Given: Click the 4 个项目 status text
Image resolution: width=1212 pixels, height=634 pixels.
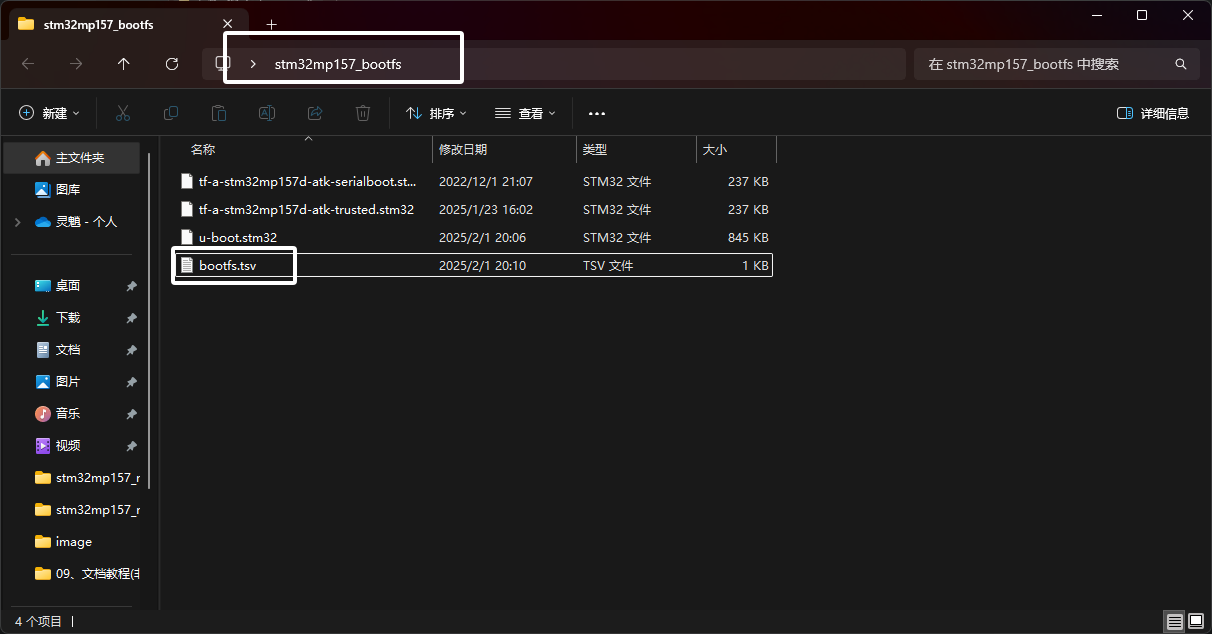Looking at the screenshot, I should (x=38, y=621).
